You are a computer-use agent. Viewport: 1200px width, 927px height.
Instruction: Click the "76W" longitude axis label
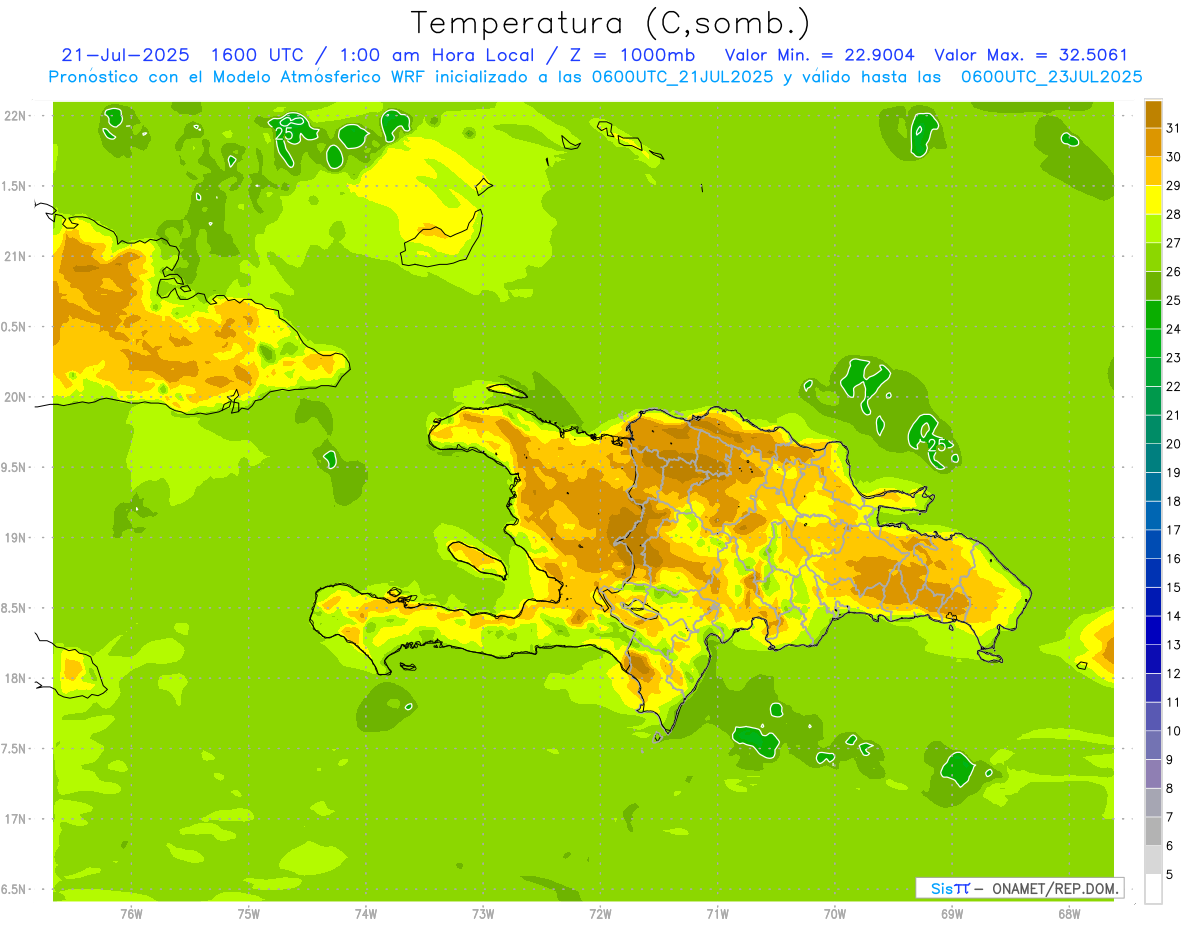(131, 913)
